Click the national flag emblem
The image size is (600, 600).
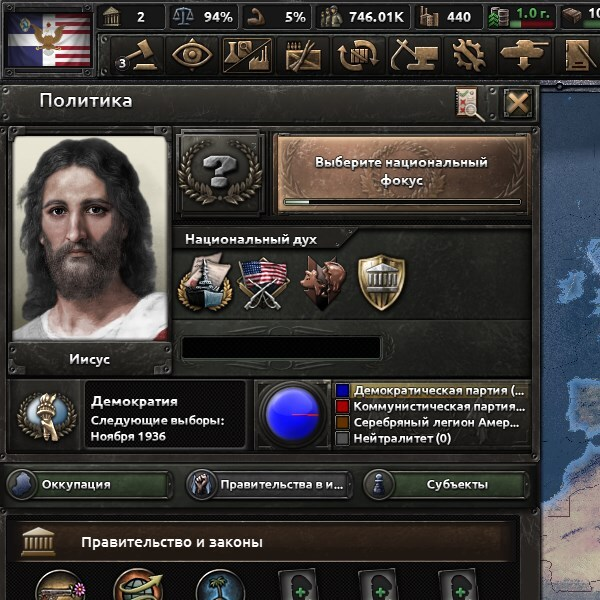point(49,40)
